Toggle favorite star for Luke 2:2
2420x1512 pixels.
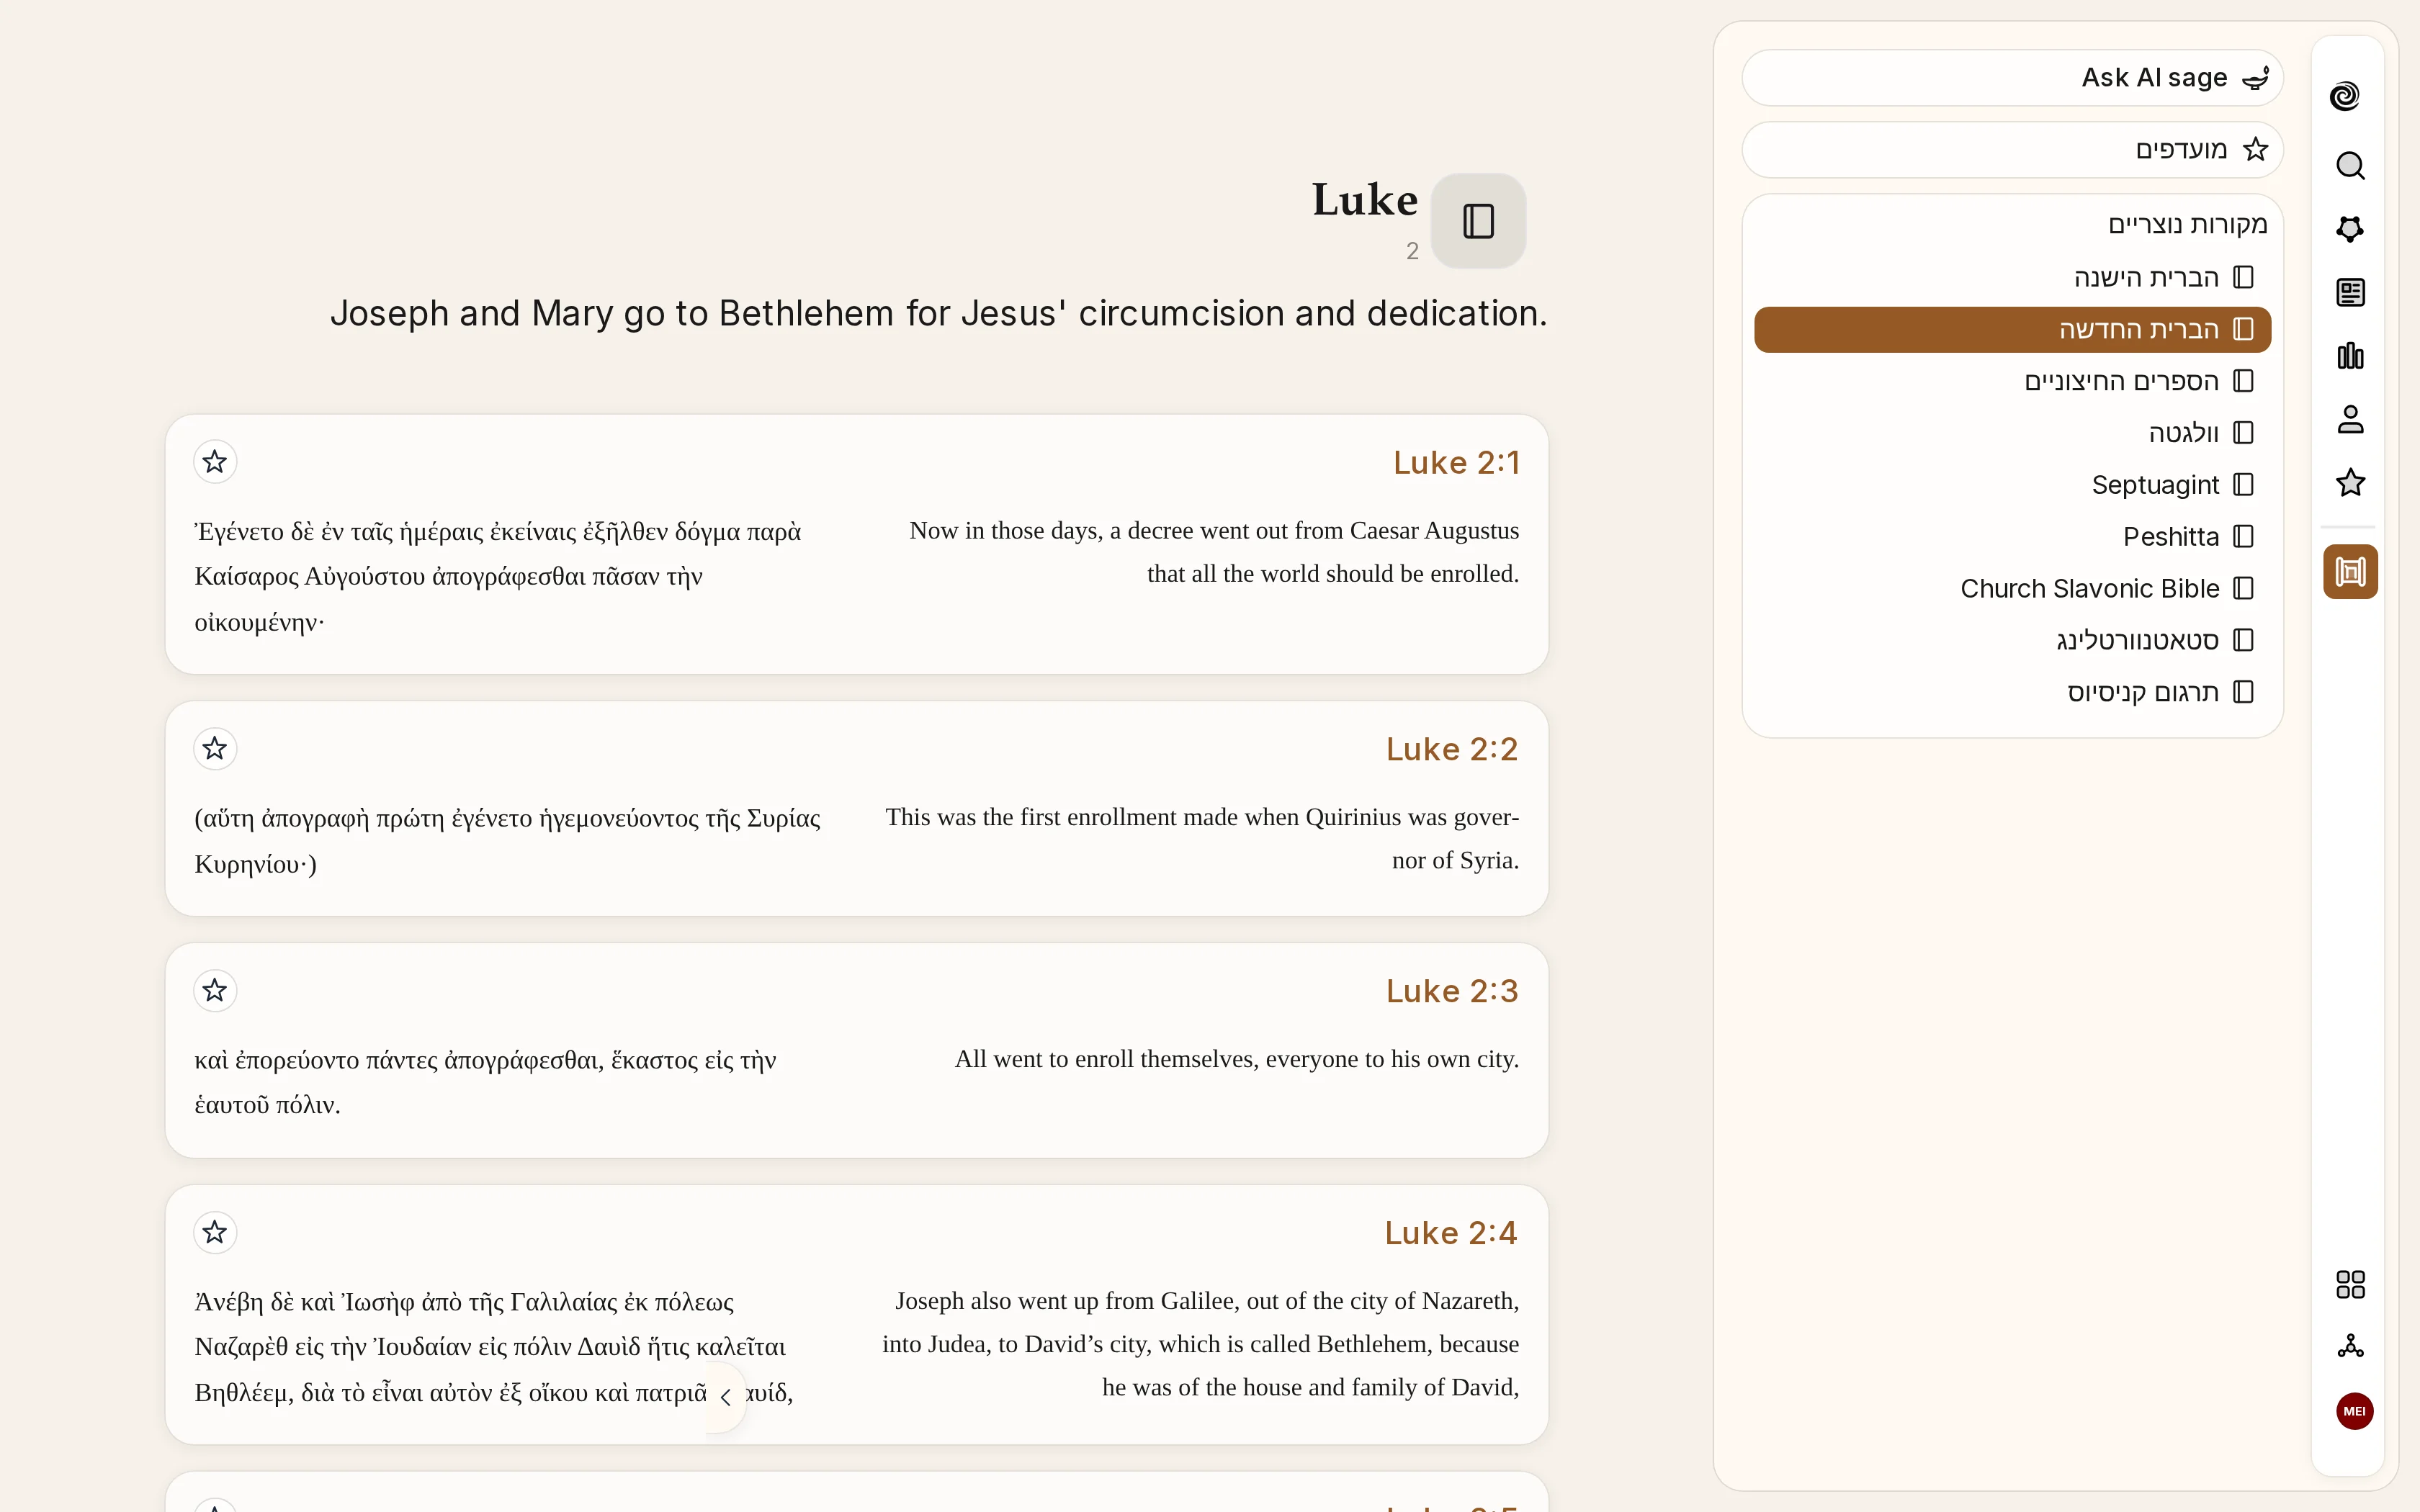(215, 748)
